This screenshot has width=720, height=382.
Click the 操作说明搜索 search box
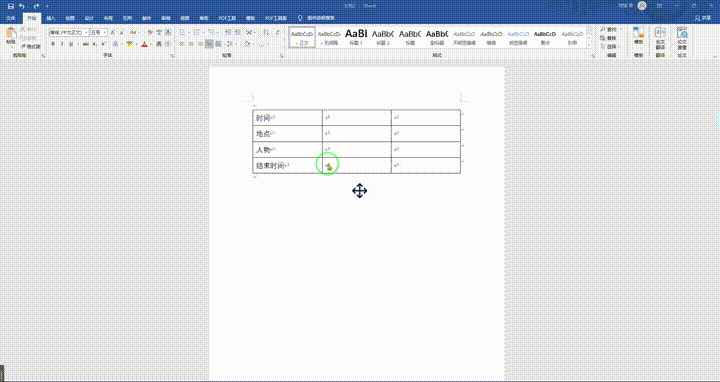click(320, 18)
